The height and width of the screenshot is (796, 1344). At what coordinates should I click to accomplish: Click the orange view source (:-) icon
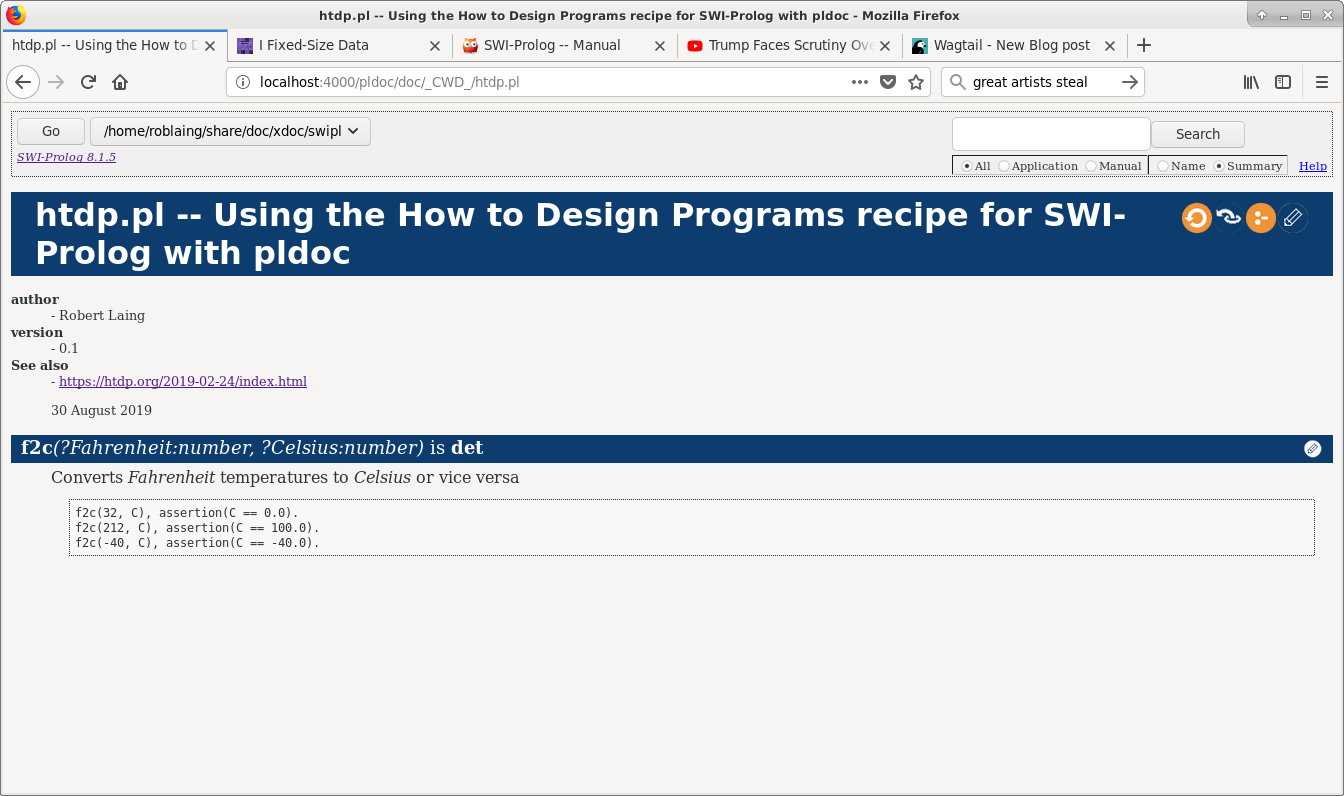(x=1261, y=218)
